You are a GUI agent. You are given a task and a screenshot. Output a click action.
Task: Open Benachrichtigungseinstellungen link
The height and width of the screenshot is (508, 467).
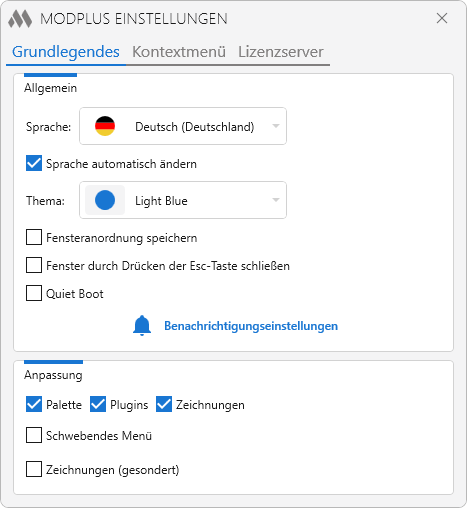251,326
